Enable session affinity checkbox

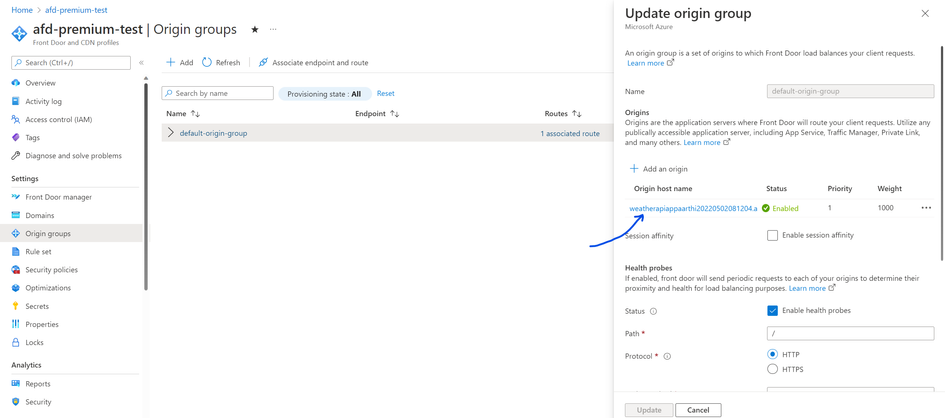point(772,236)
